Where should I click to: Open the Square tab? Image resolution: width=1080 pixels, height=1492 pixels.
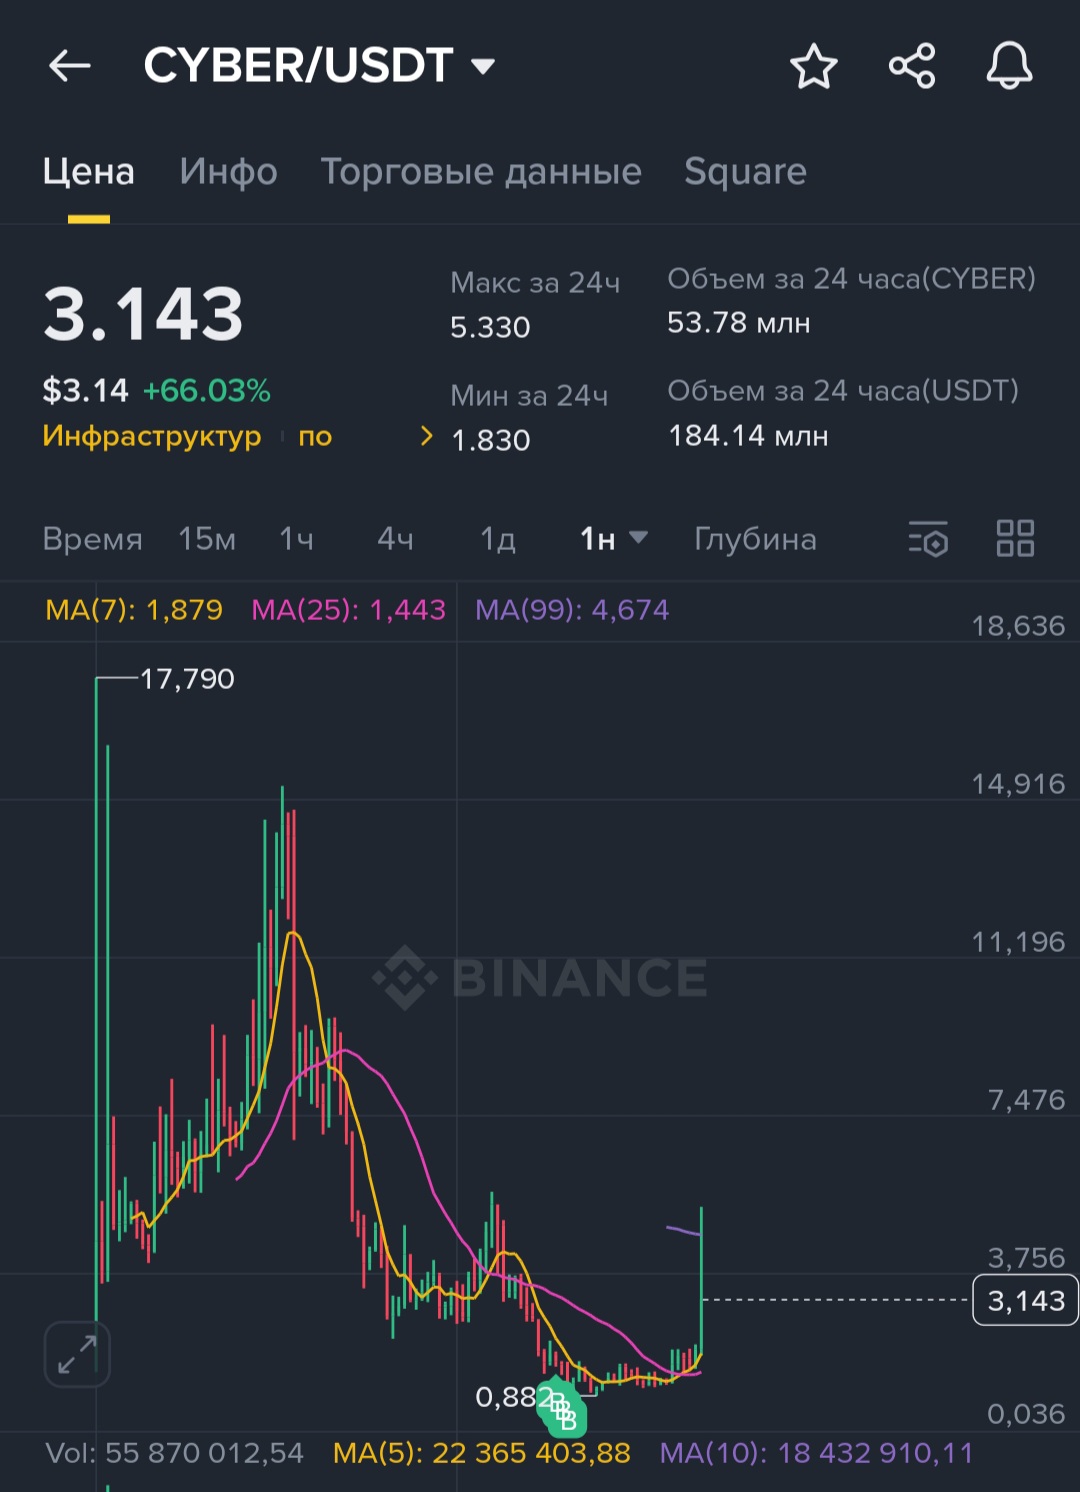pos(745,171)
